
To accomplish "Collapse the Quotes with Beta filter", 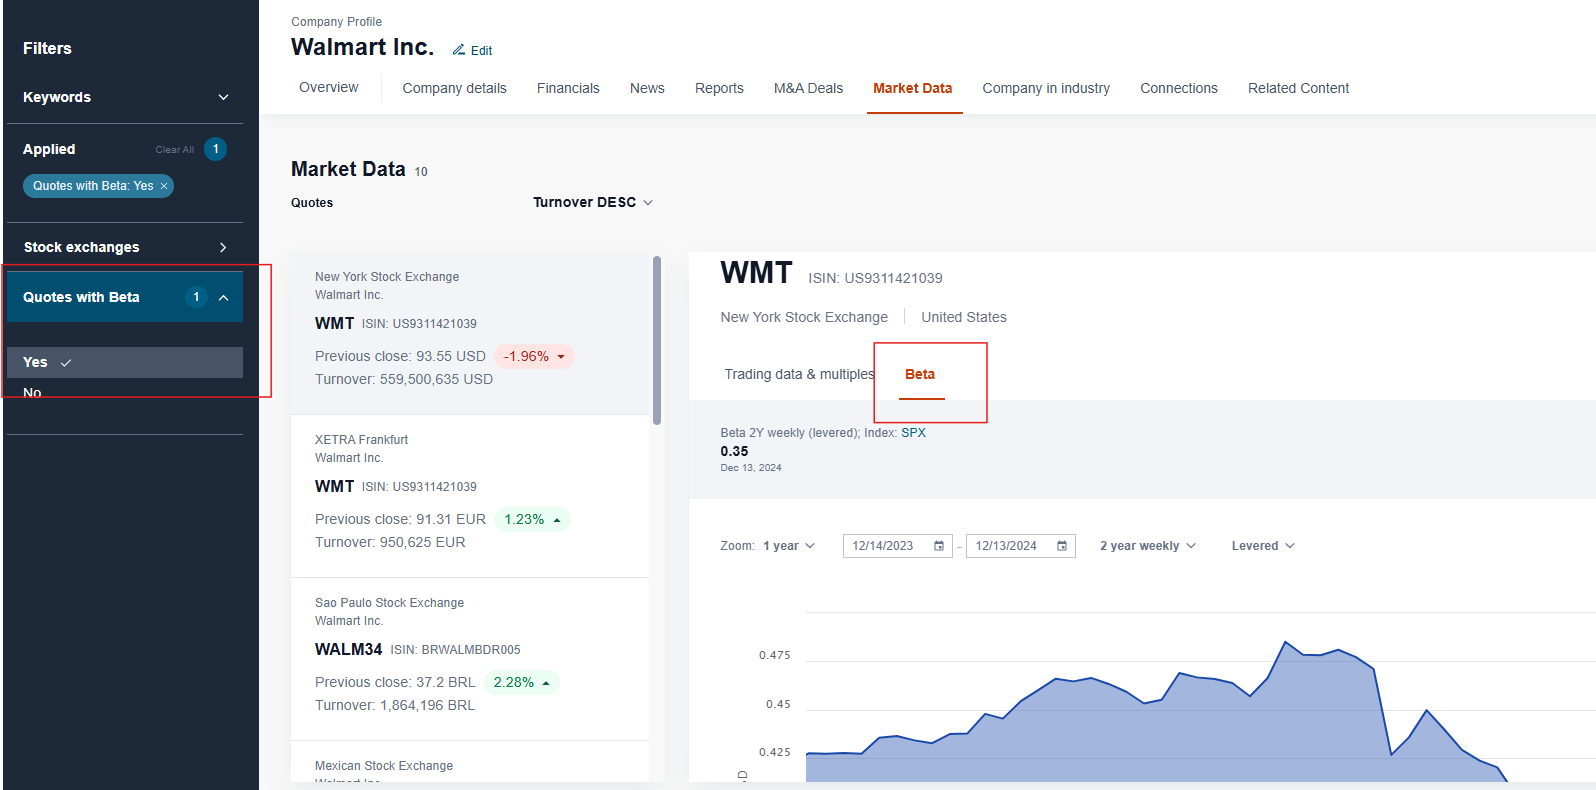I will click(x=125, y=297).
